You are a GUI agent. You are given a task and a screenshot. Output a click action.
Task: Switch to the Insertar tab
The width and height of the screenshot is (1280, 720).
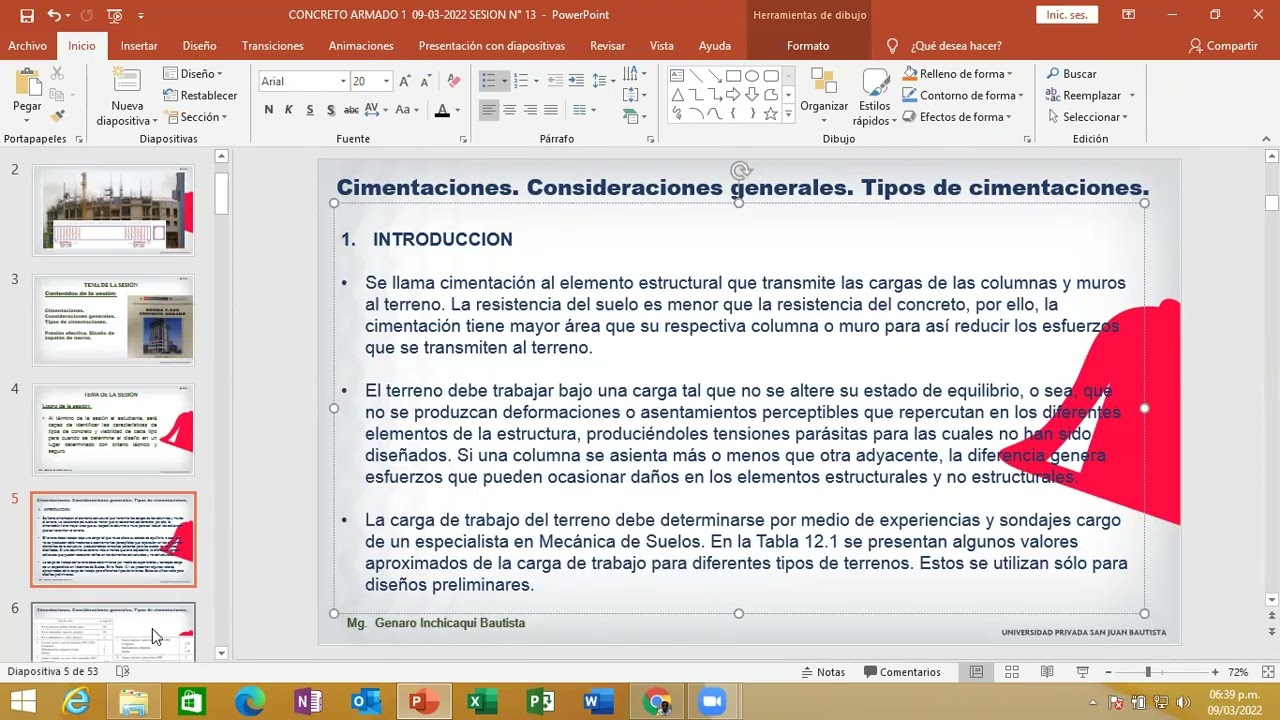[x=139, y=46]
